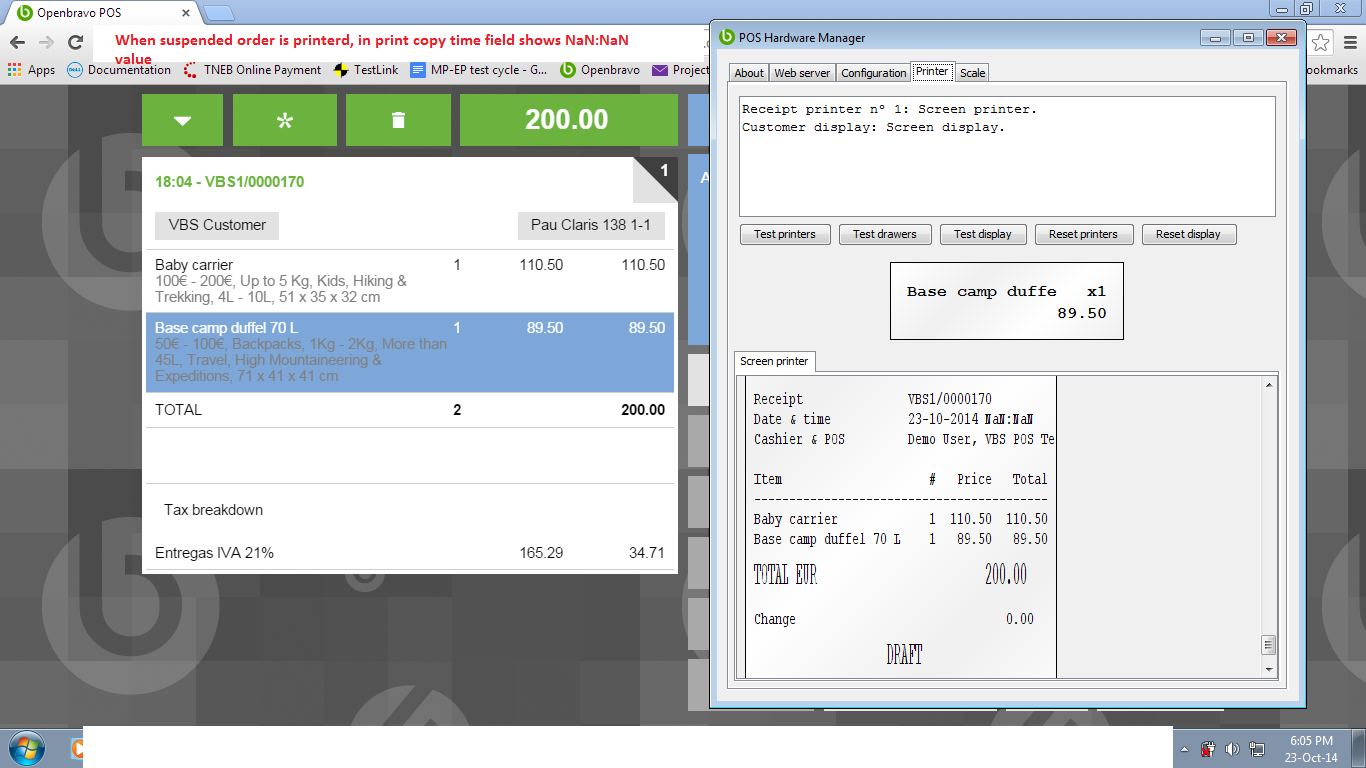Click inside the printer status text area
Image resolution: width=1366 pixels, height=768 pixels.
[x=1007, y=156]
